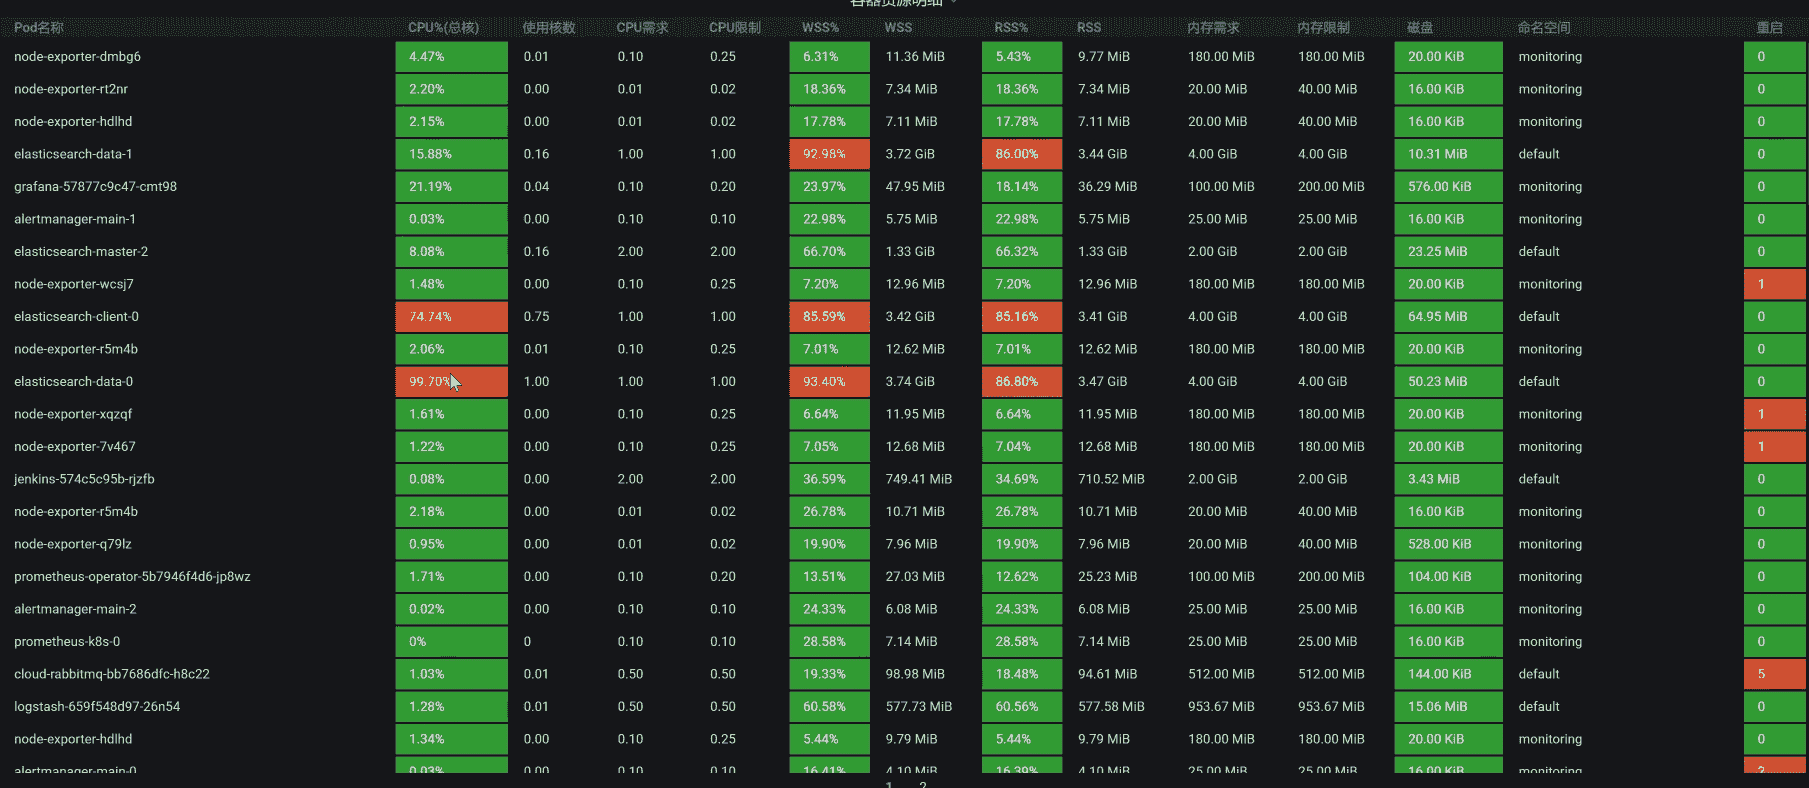The height and width of the screenshot is (788, 1809).
Task: Click elasticsearch-data-0 pod name
Action: (x=73, y=382)
